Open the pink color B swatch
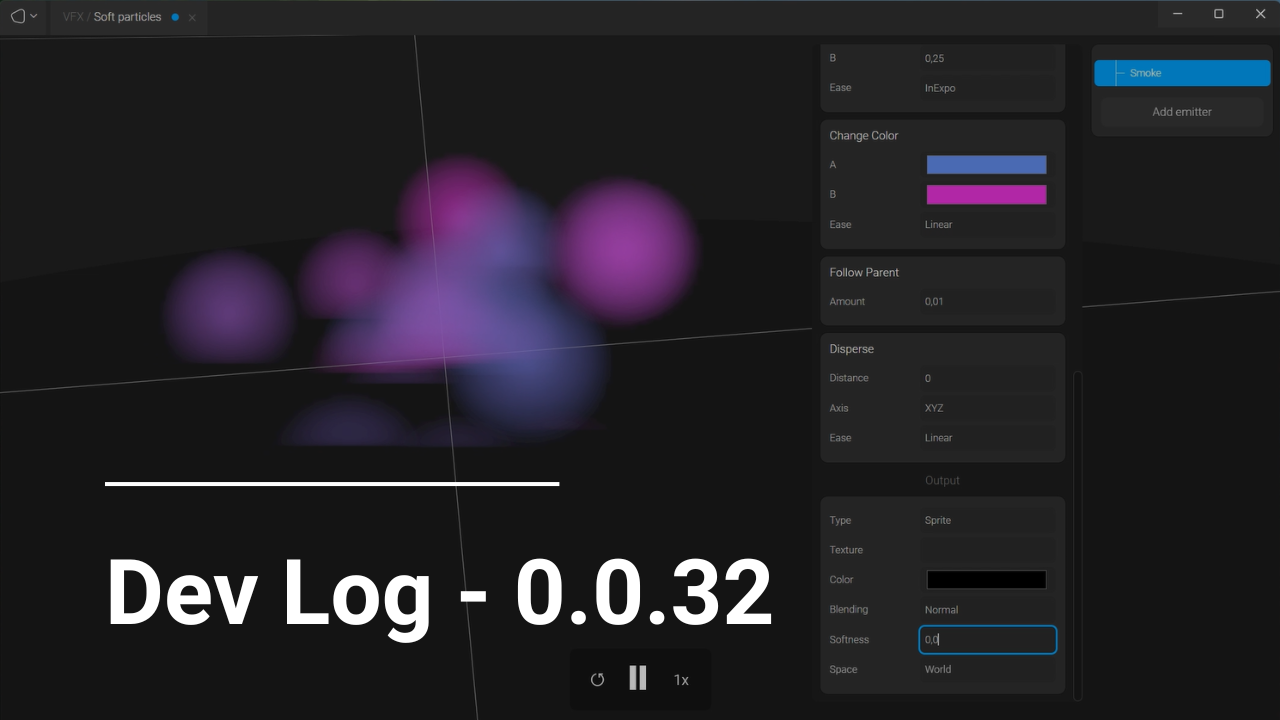This screenshot has width=1280, height=720. [x=986, y=194]
